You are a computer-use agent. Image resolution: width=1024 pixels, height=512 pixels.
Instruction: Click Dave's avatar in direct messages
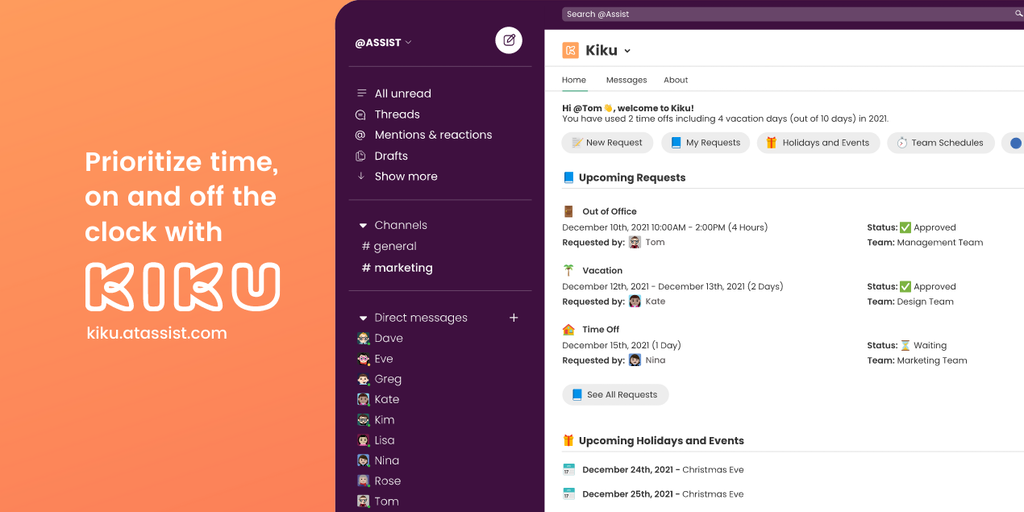[364, 338]
